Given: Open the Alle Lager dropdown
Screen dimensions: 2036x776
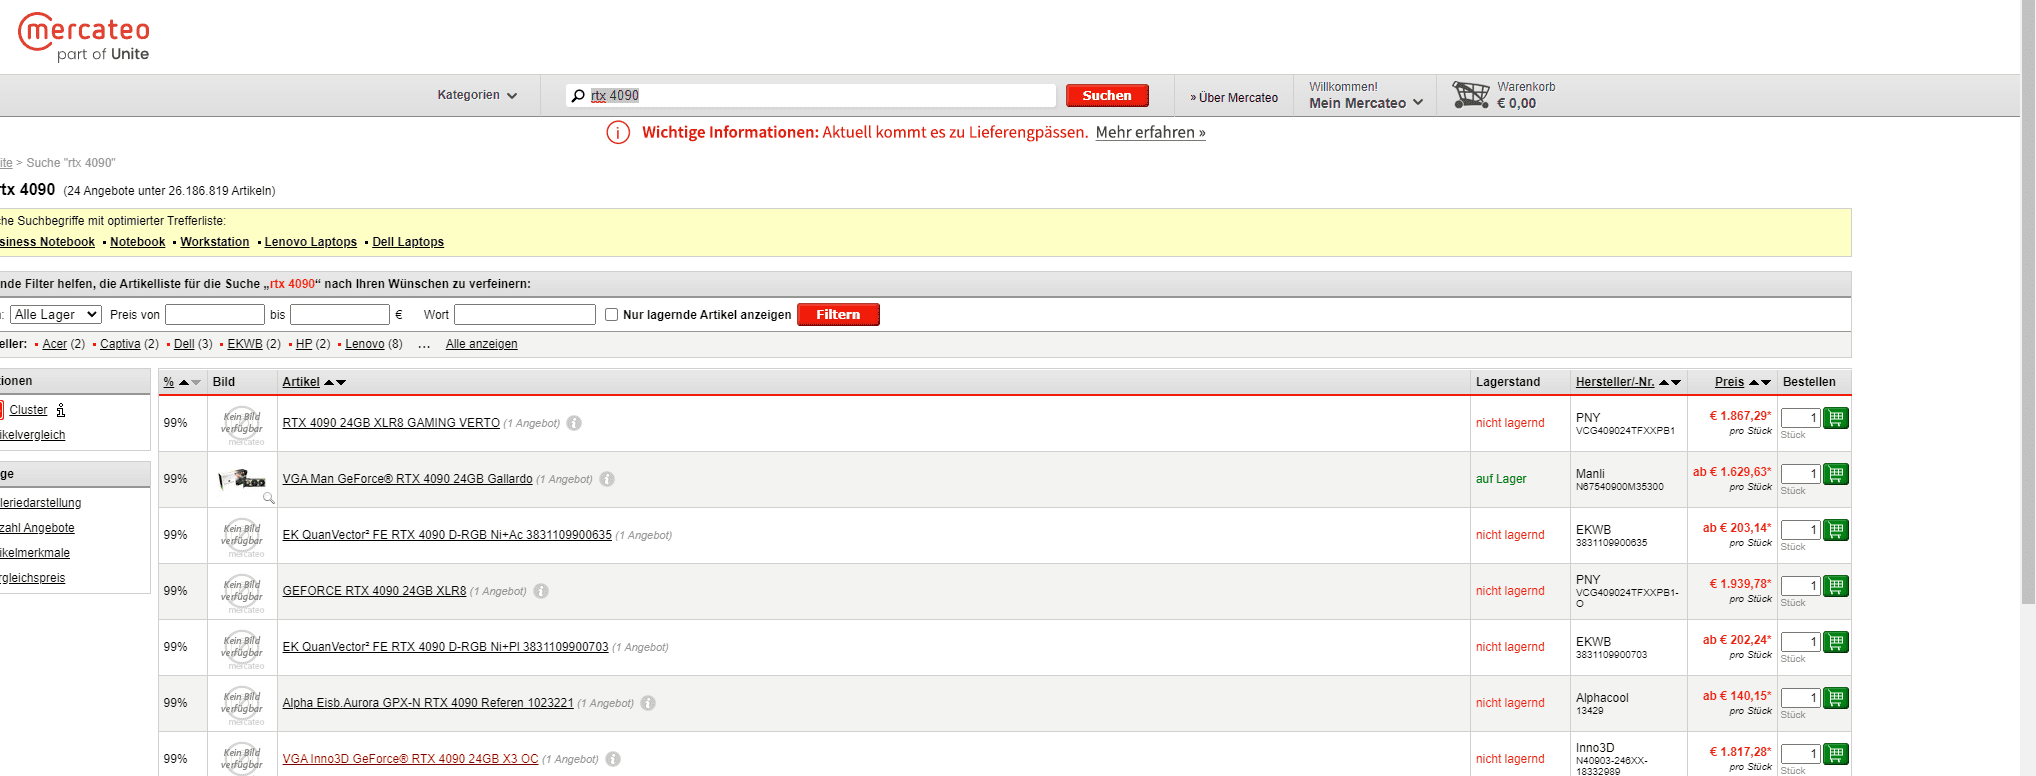Looking at the screenshot, I should point(56,314).
